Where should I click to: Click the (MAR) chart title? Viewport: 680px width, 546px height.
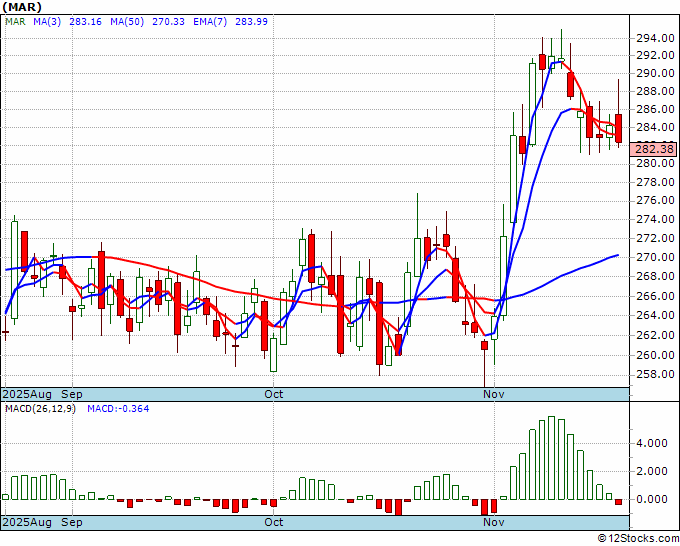23,7
